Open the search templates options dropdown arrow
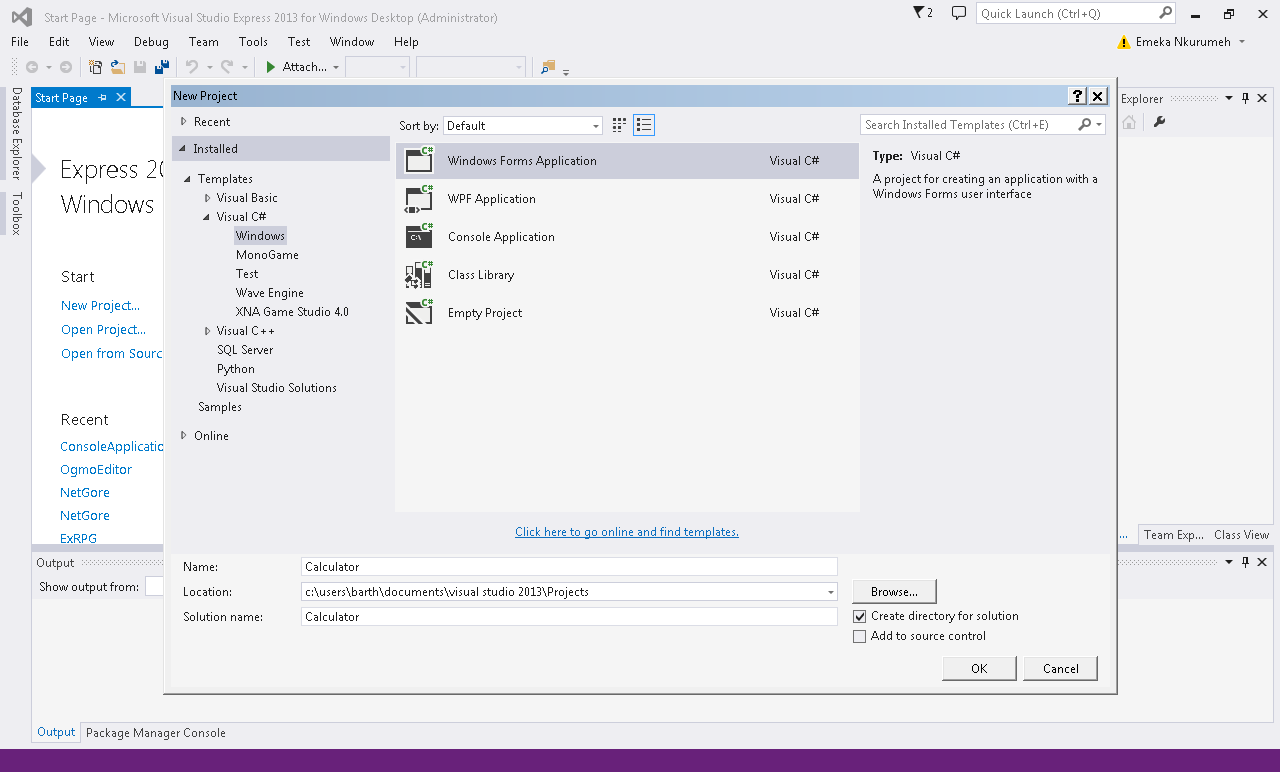Image resolution: width=1280 pixels, height=772 pixels. (1099, 125)
